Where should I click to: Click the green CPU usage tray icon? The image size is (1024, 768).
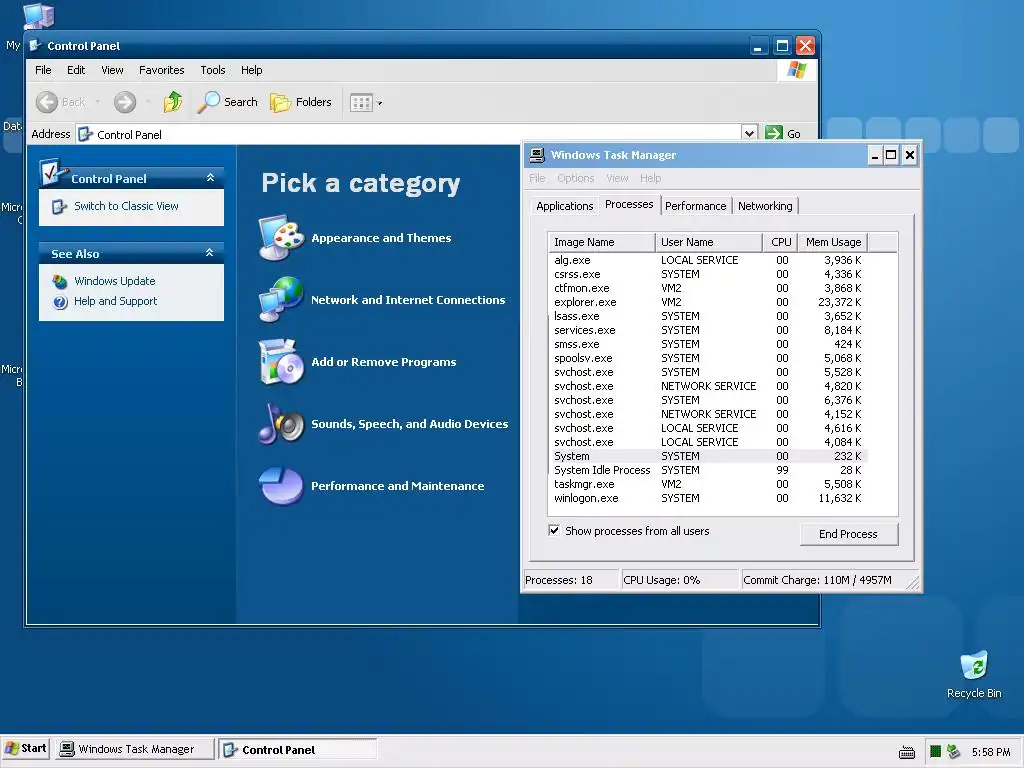pos(935,752)
